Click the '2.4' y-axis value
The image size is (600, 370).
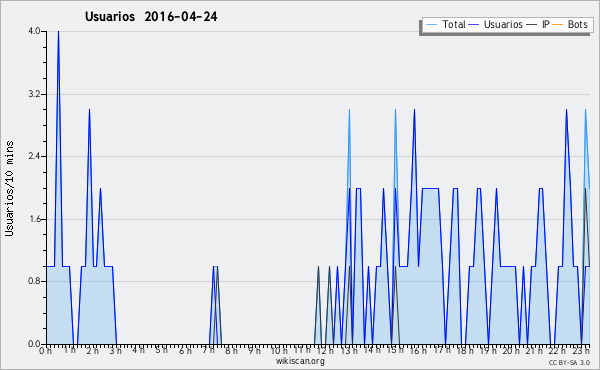click(x=34, y=156)
